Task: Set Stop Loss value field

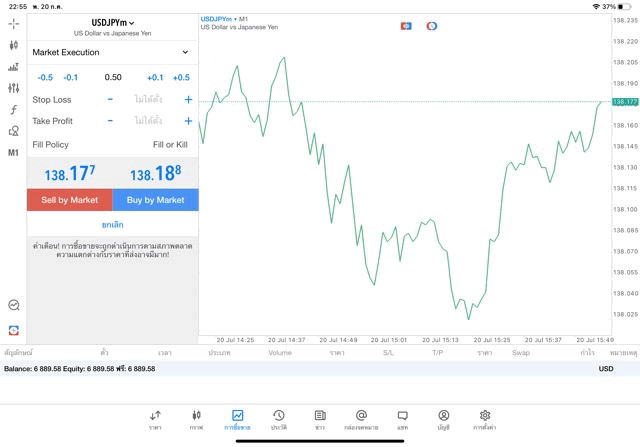Action: pyautogui.click(x=149, y=99)
